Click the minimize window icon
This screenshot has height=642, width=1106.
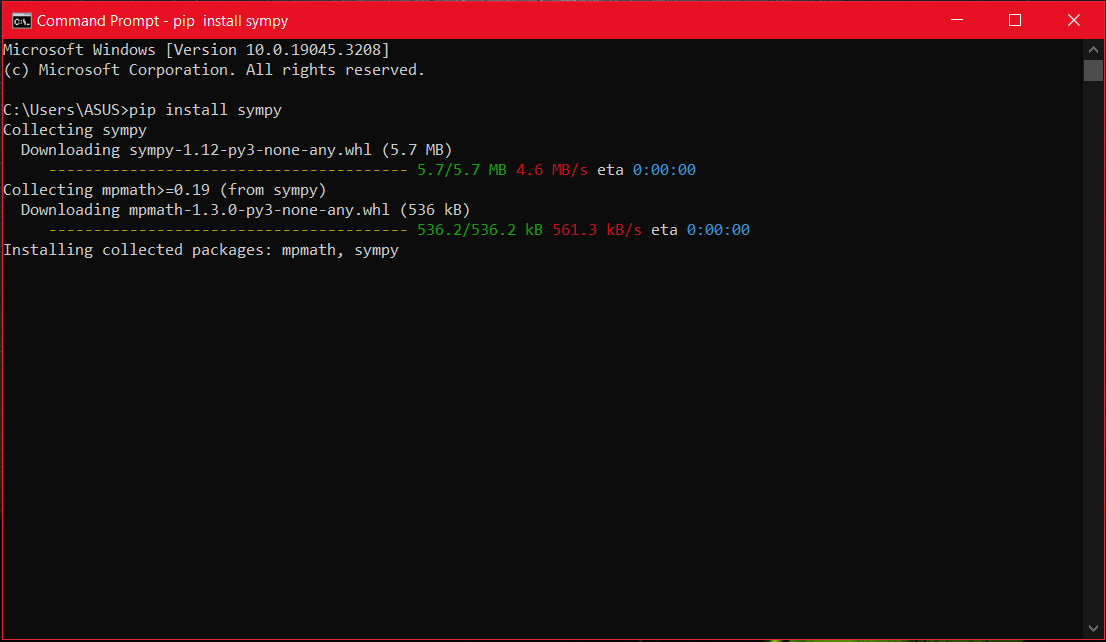956,19
